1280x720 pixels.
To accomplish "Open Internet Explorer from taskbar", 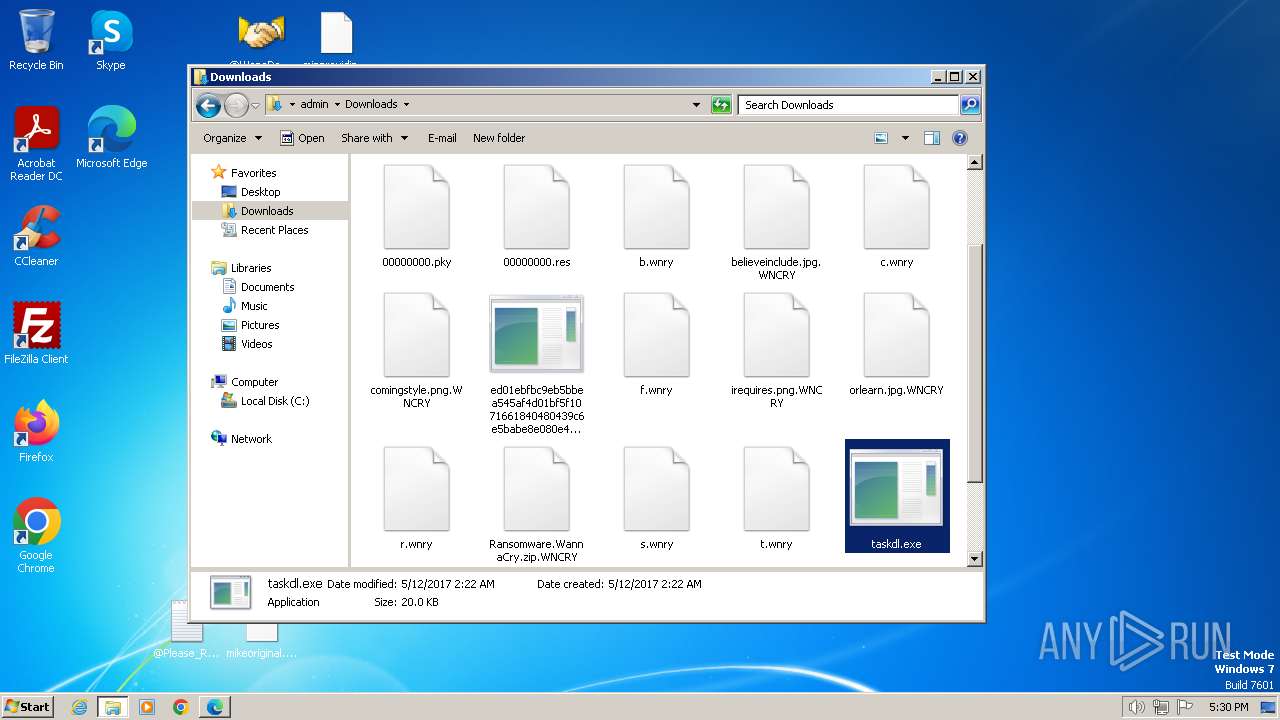I will pyautogui.click(x=80, y=707).
